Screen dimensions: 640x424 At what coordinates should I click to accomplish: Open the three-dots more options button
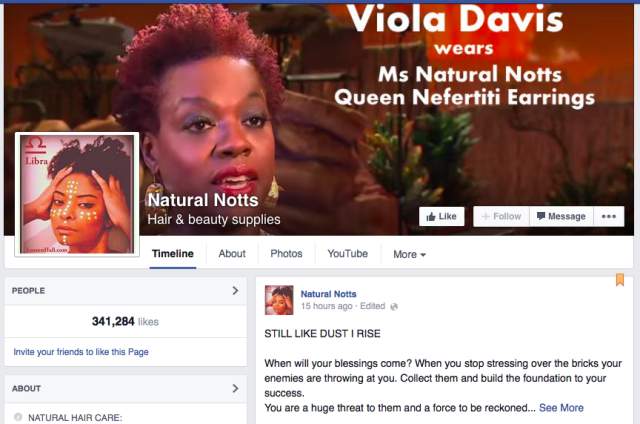click(609, 216)
